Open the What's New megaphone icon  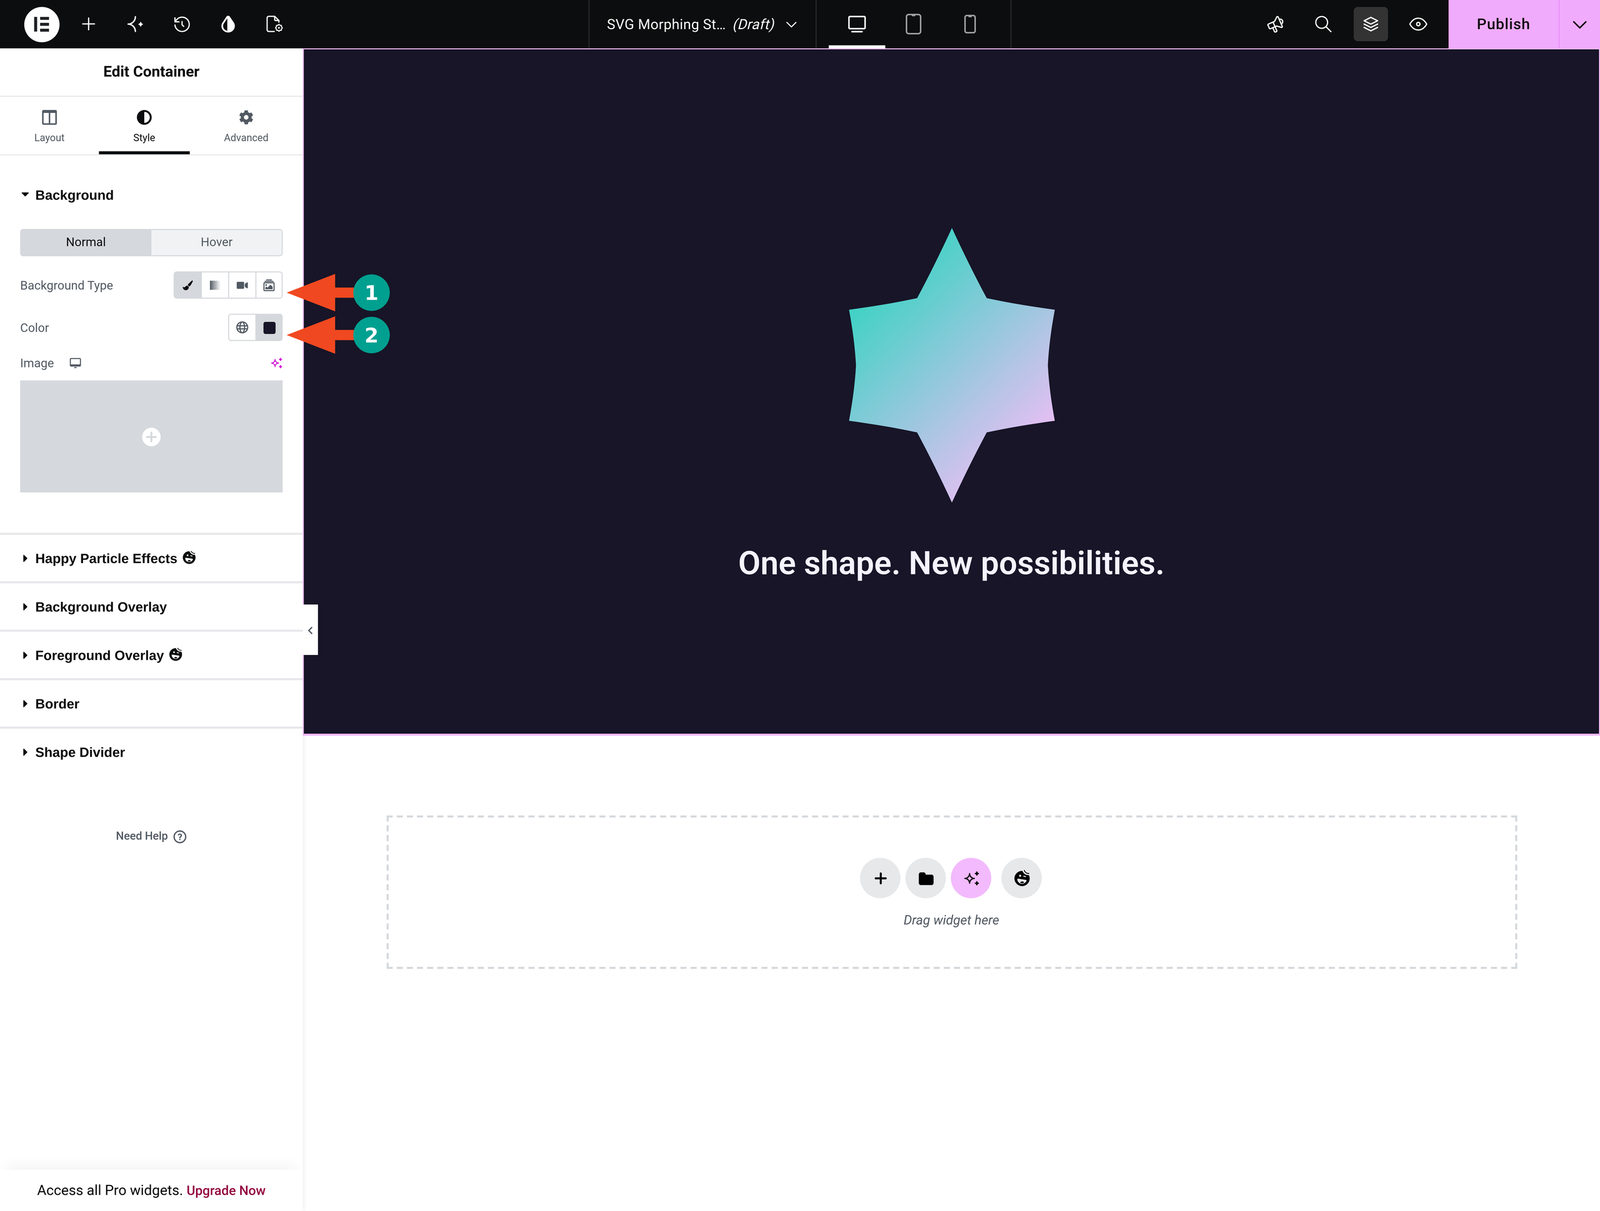pyautogui.click(x=1275, y=24)
